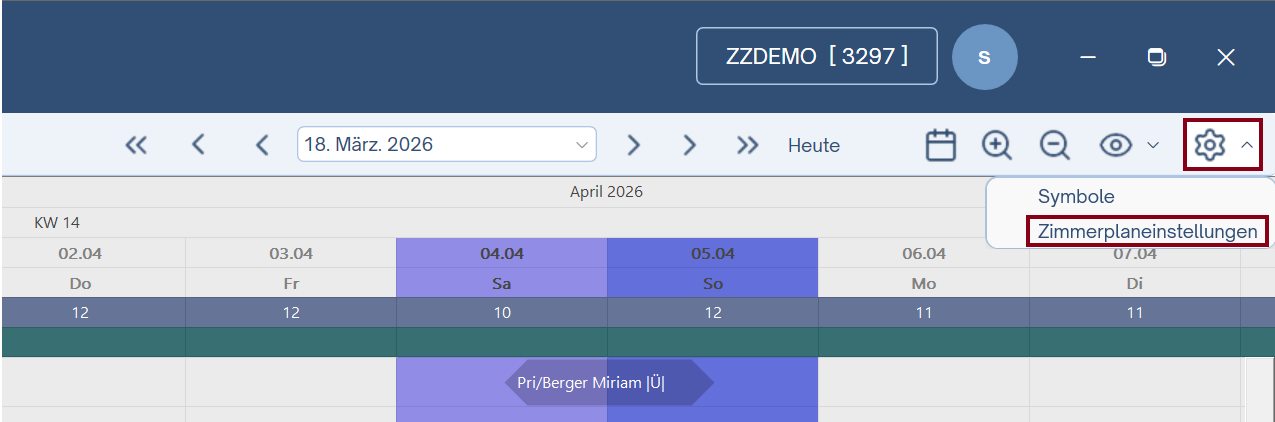Viewport: 1275px width, 422px height.
Task: Click the eye view icon
Action: click(x=1116, y=145)
